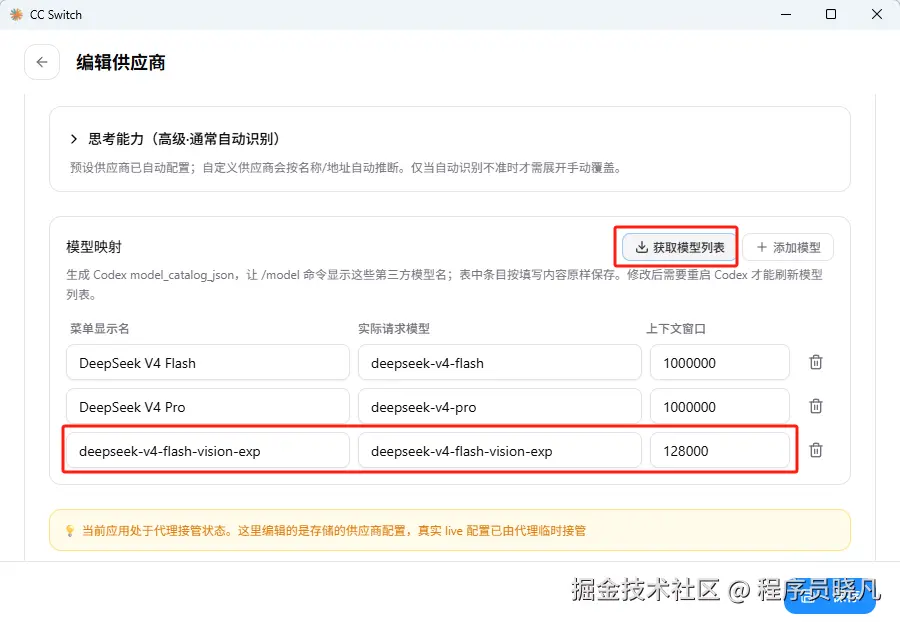
Task: Expand the 思考能力 section chevron
Action: click(73, 139)
